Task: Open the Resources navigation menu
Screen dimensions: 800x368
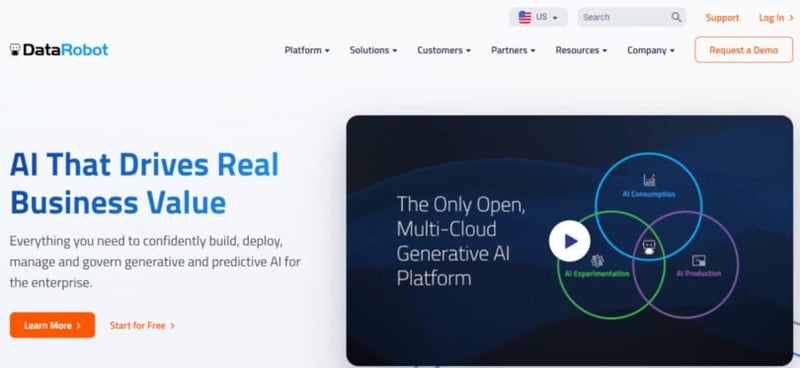Action: click(581, 50)
